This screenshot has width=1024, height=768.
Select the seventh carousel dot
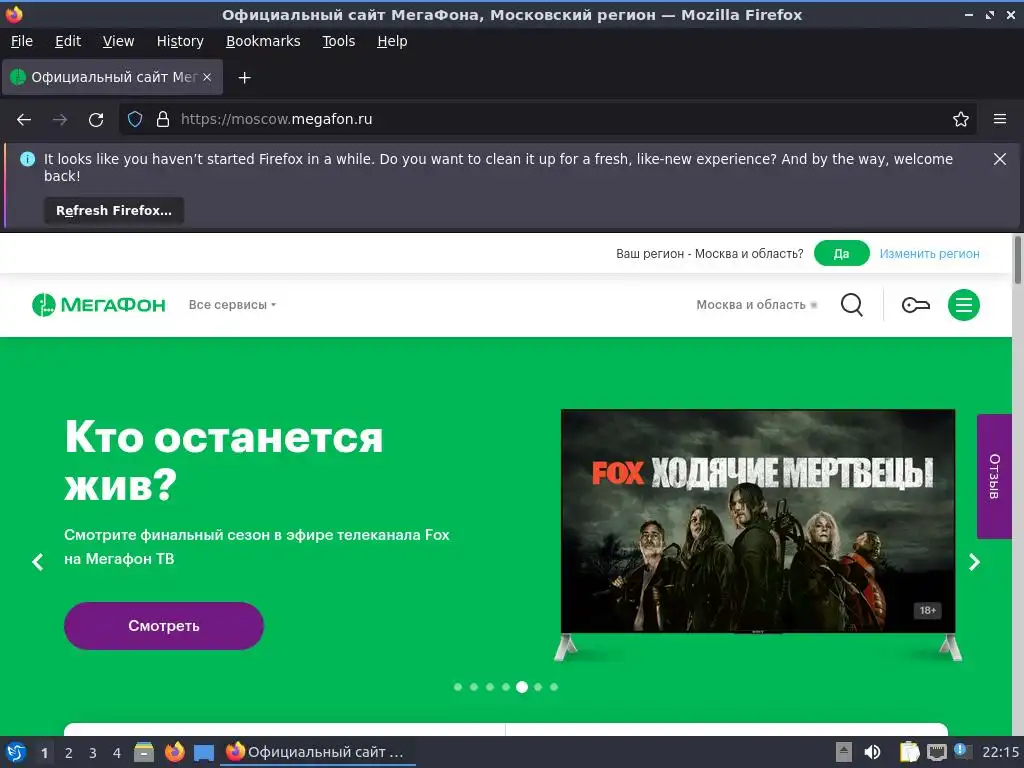554,687
